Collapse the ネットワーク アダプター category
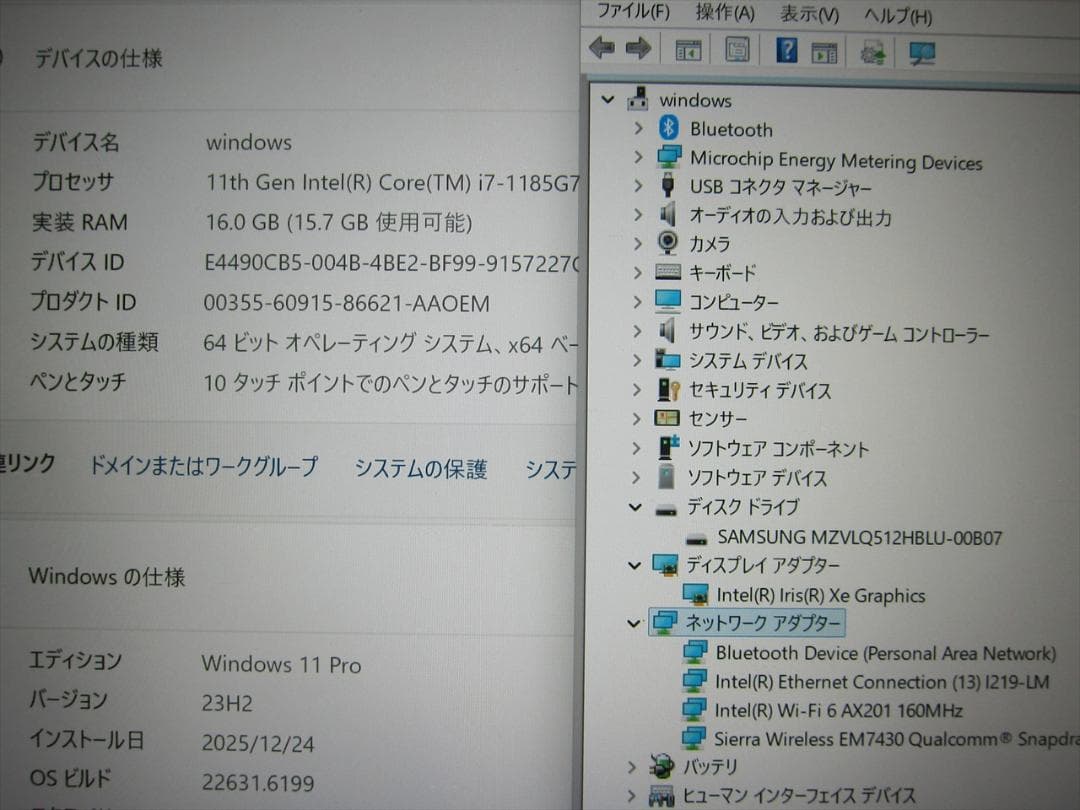 pos(634,622)
